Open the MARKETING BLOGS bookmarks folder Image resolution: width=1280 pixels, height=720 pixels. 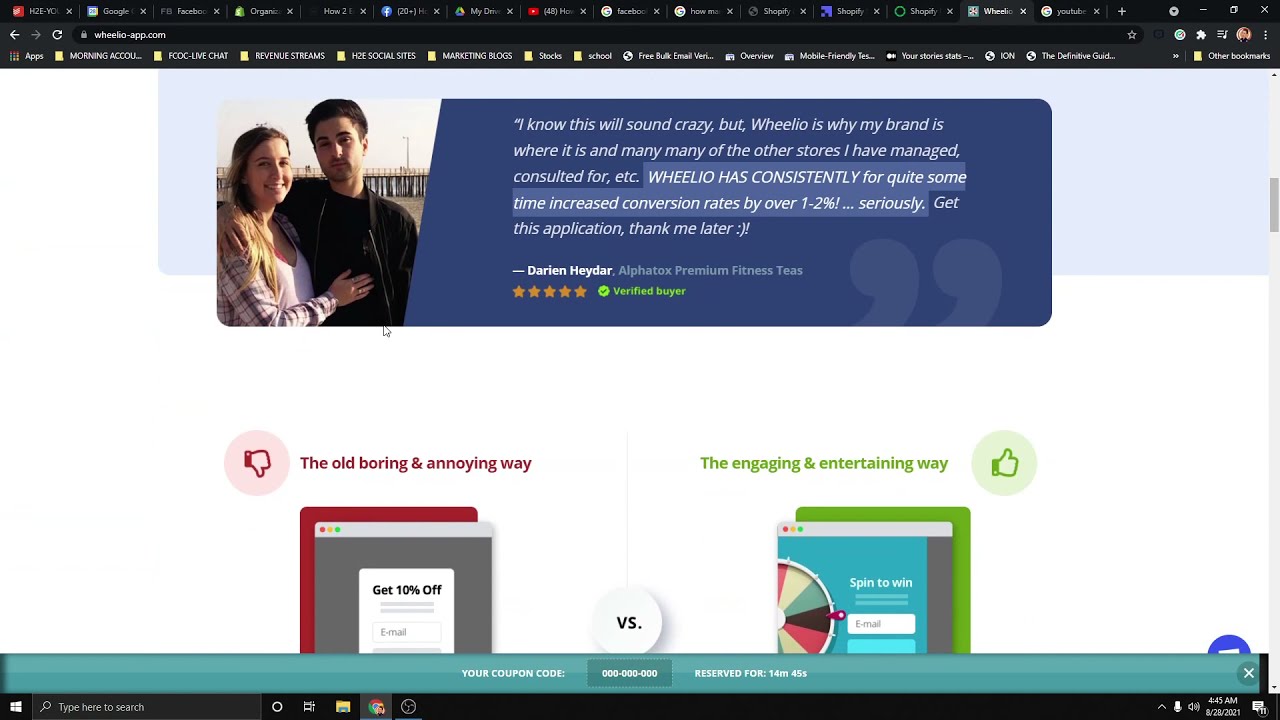[x=469, y=56]
